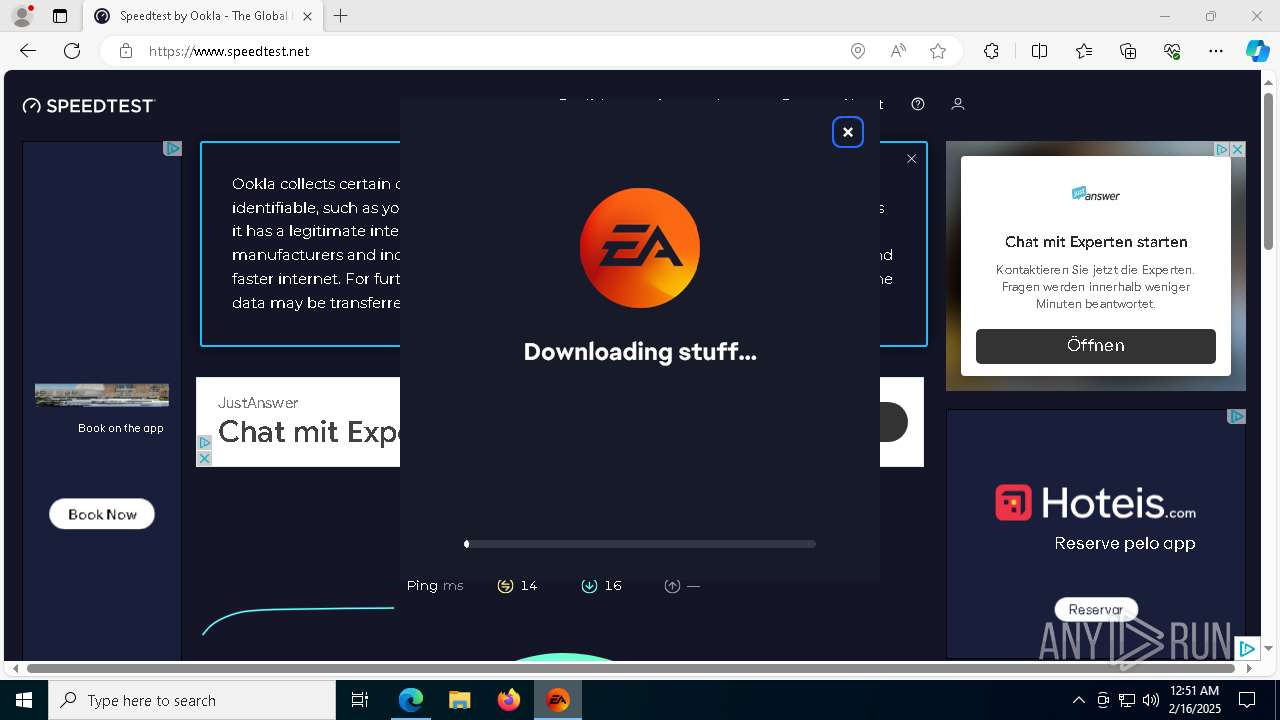
Task: Click the EA logo in the installer
Action: [x=640, y=248]
